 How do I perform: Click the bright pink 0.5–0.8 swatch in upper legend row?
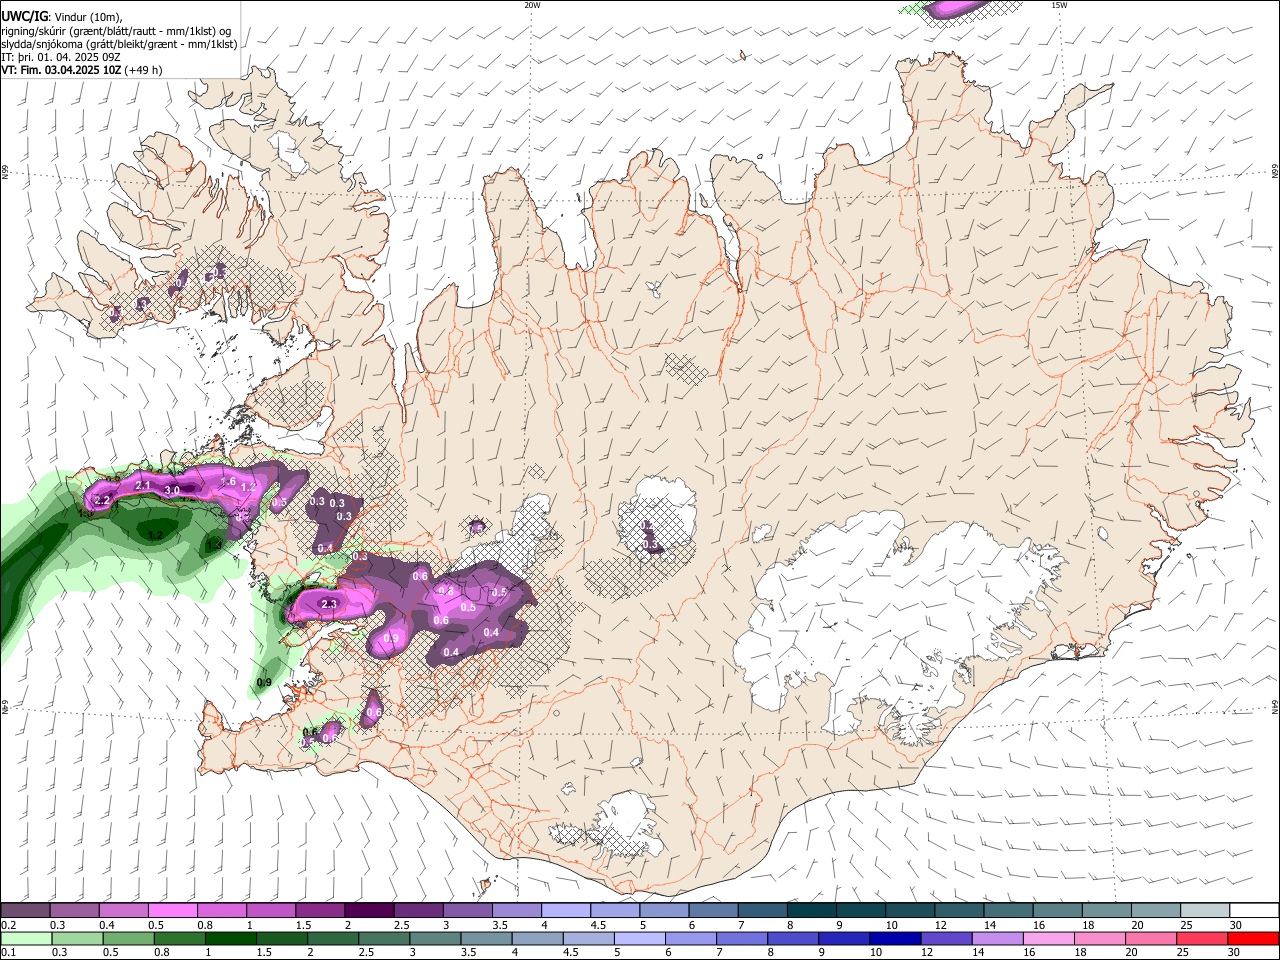(172, 911)
